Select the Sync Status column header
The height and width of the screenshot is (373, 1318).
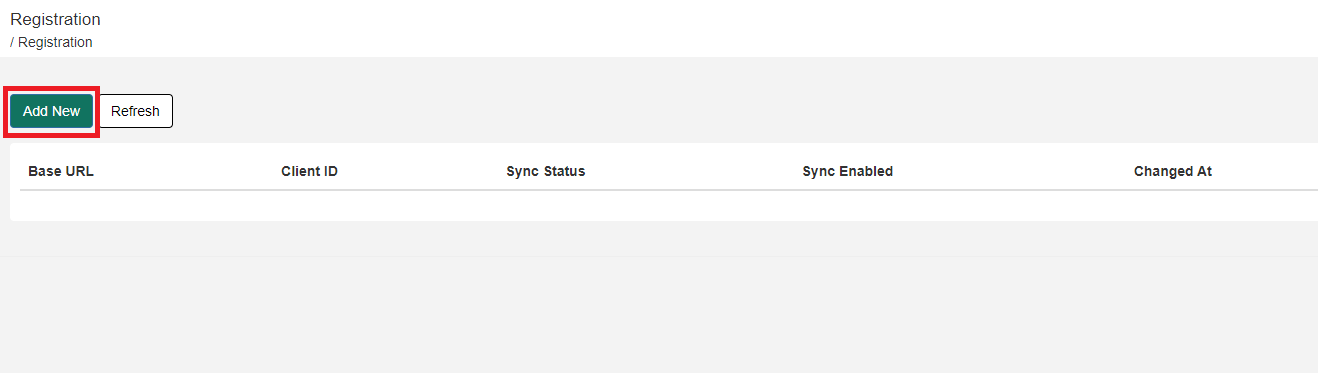[x=546, y=171]
